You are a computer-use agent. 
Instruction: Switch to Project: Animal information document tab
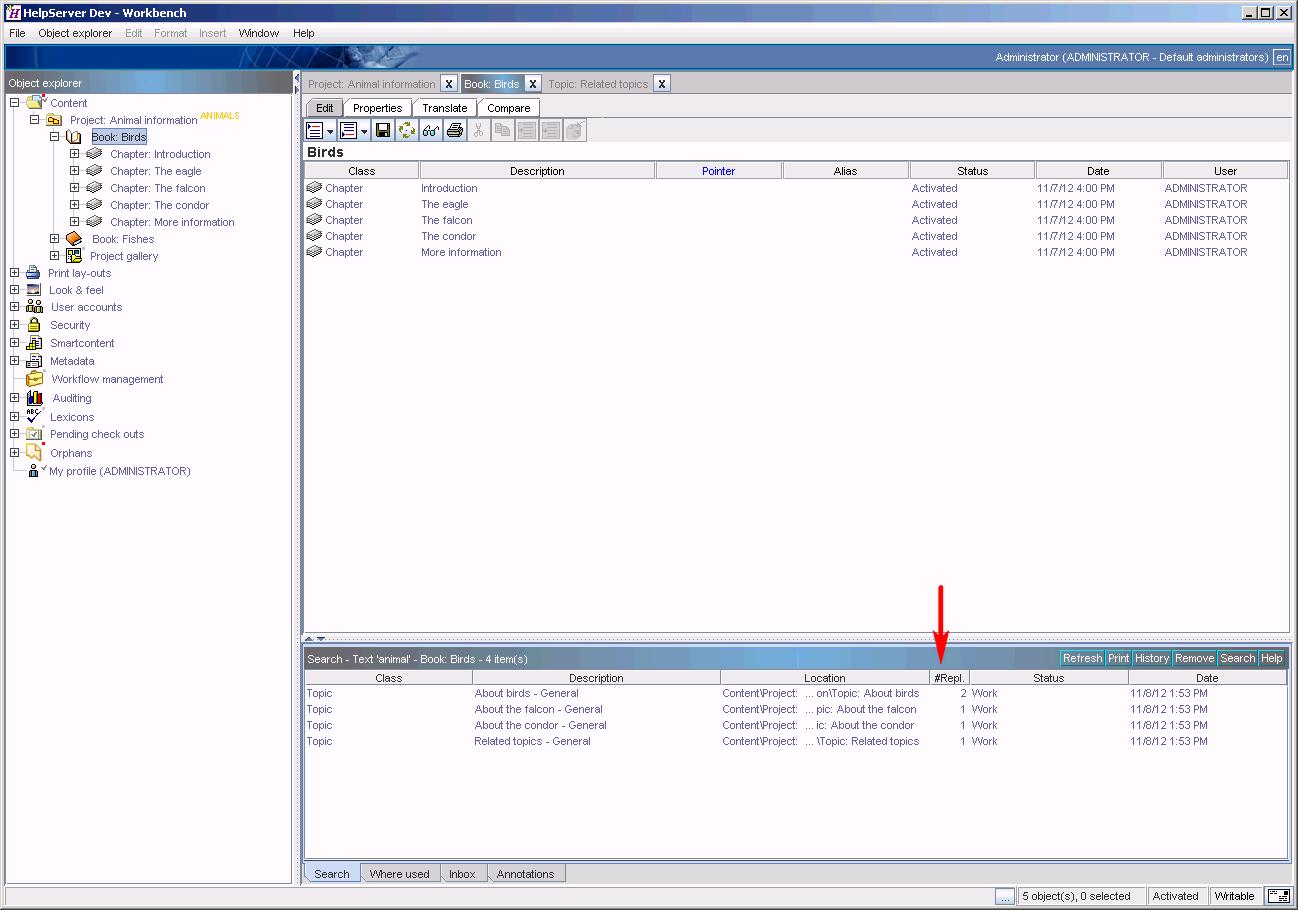(x=372, y=84)
